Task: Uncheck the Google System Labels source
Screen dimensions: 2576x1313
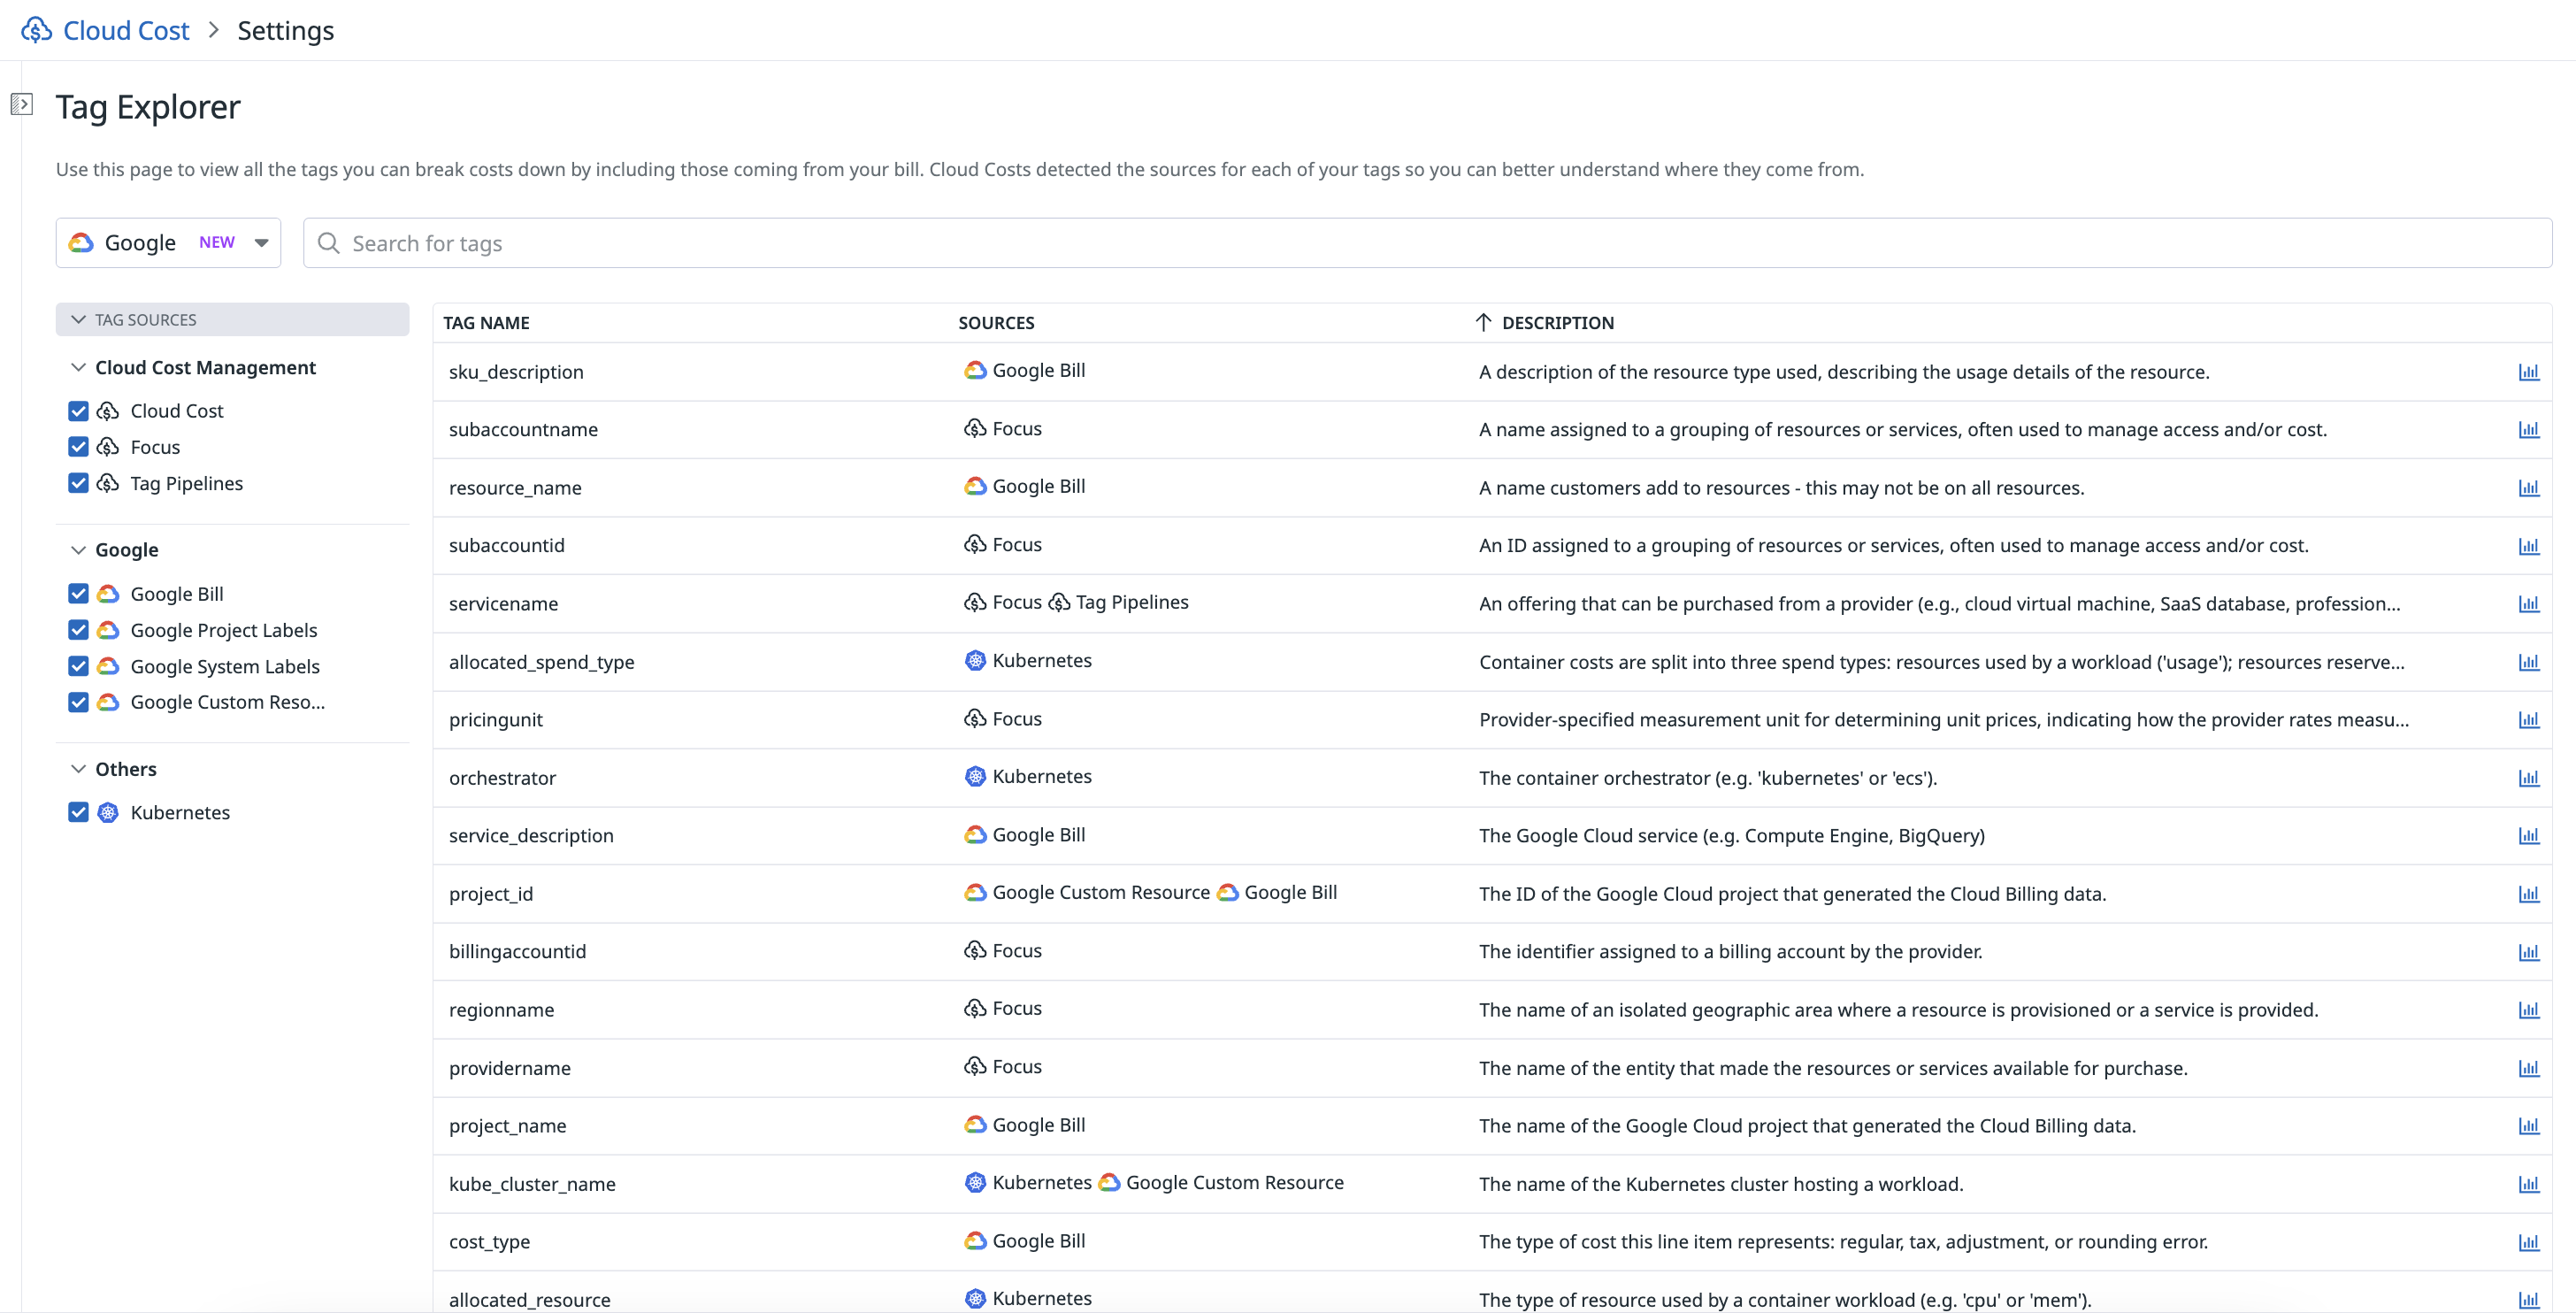Action: [78, 665]
